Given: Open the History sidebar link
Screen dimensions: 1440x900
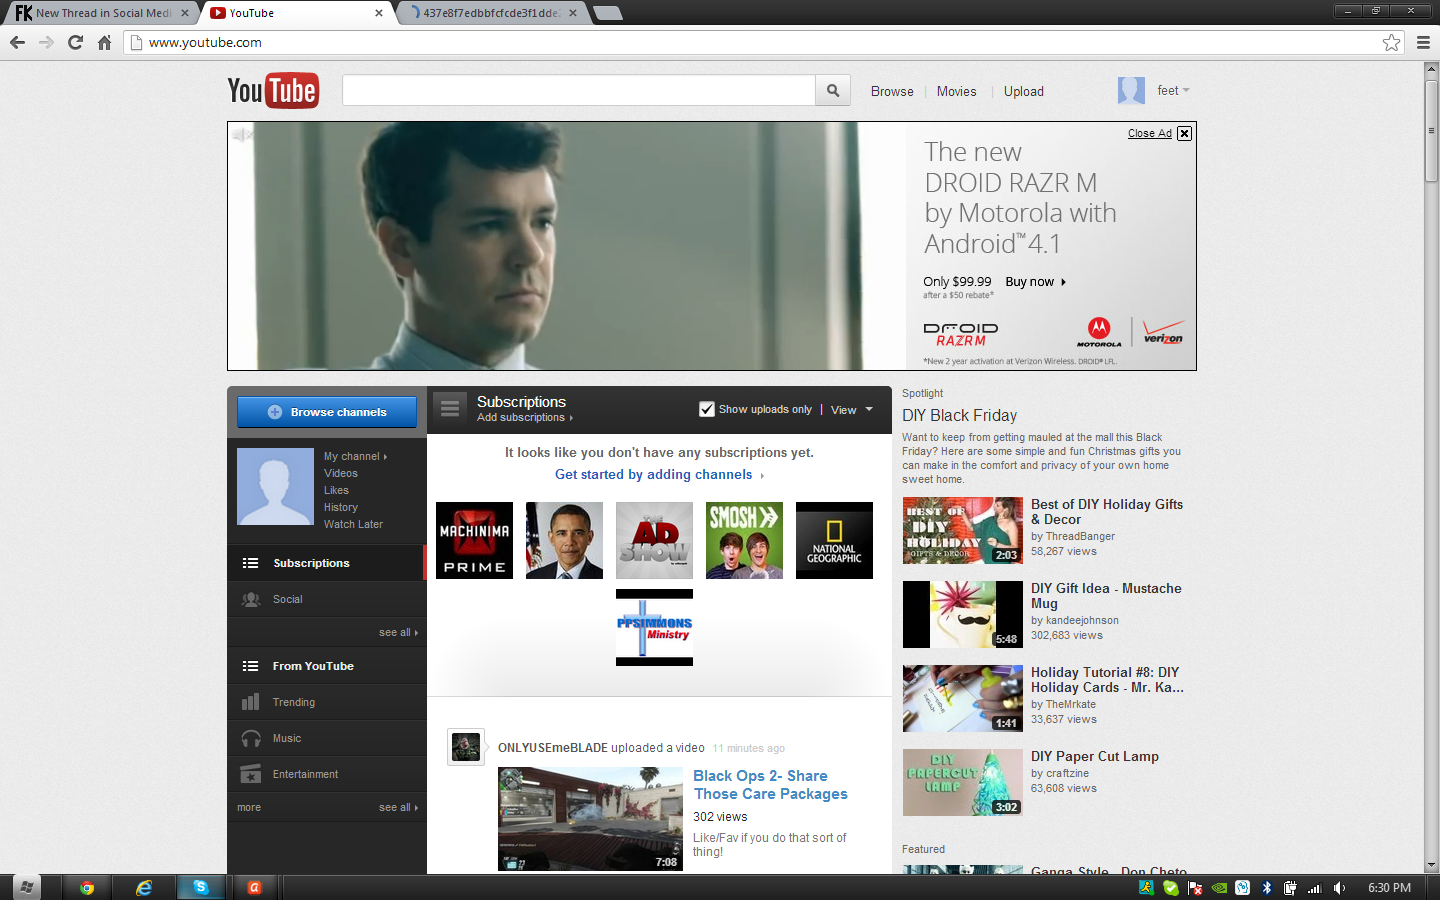Looking at the screenshot, I should pyautogui.click(x=341, y=507).
